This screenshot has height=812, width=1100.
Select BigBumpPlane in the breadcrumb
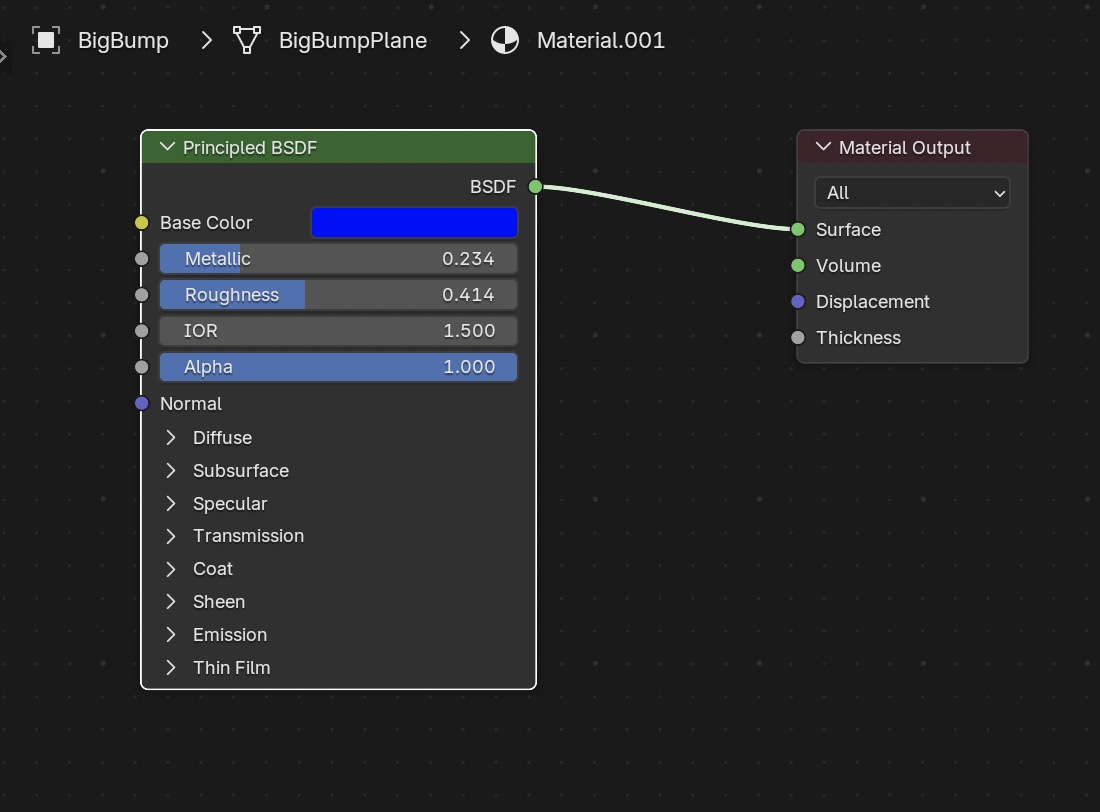click(353, 41)
